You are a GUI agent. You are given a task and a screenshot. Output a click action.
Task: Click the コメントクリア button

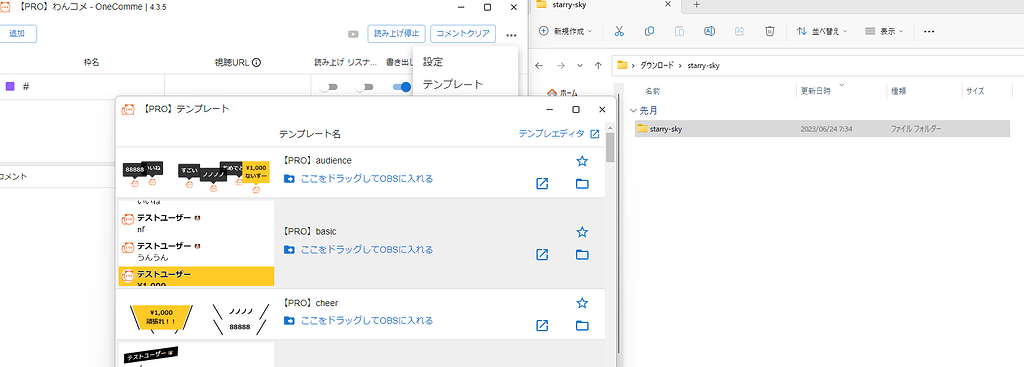(x=463, y=33)
